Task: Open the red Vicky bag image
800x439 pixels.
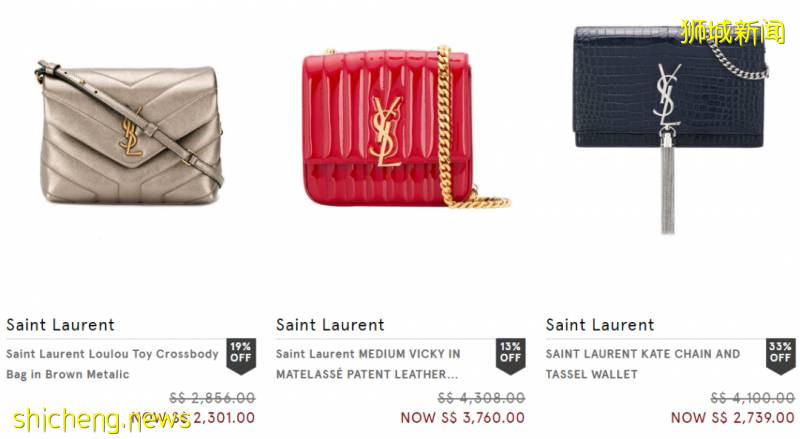Action: click(x=406, y=128)
